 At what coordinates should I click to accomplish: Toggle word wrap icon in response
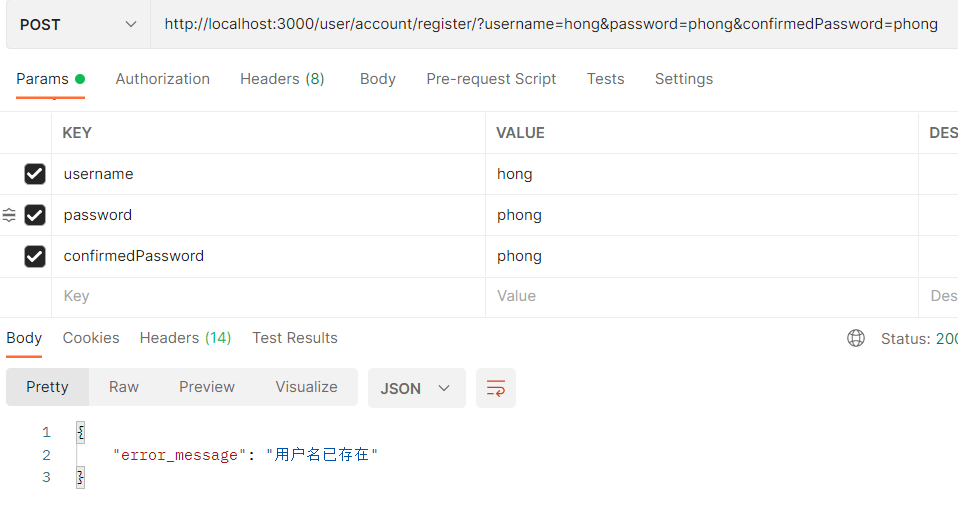(x=495, y=388)
